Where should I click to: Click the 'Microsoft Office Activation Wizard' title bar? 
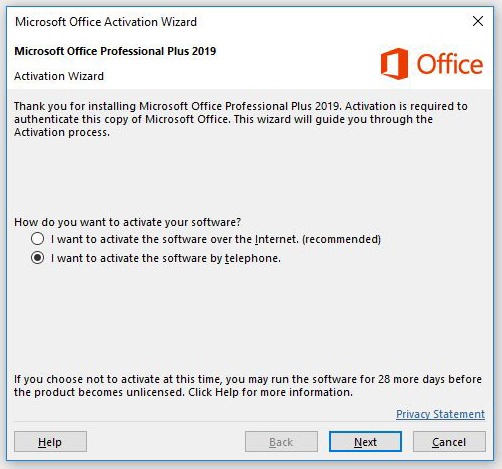[106, 22]
